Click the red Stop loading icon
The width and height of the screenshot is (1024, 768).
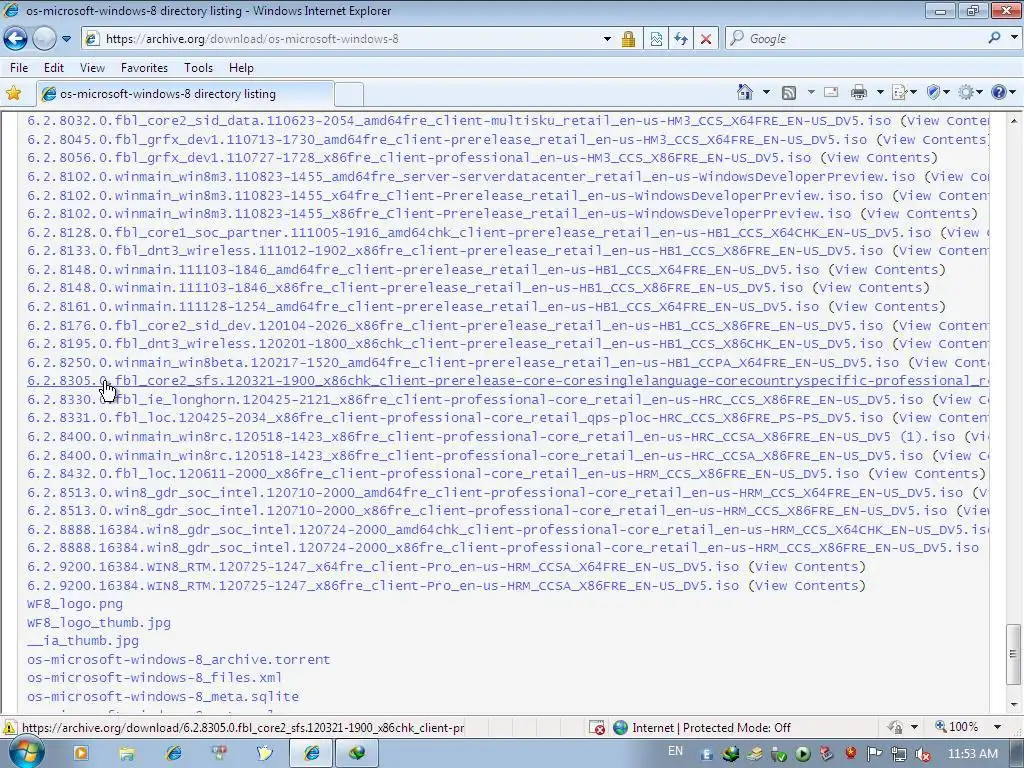[x=705, y=39]
